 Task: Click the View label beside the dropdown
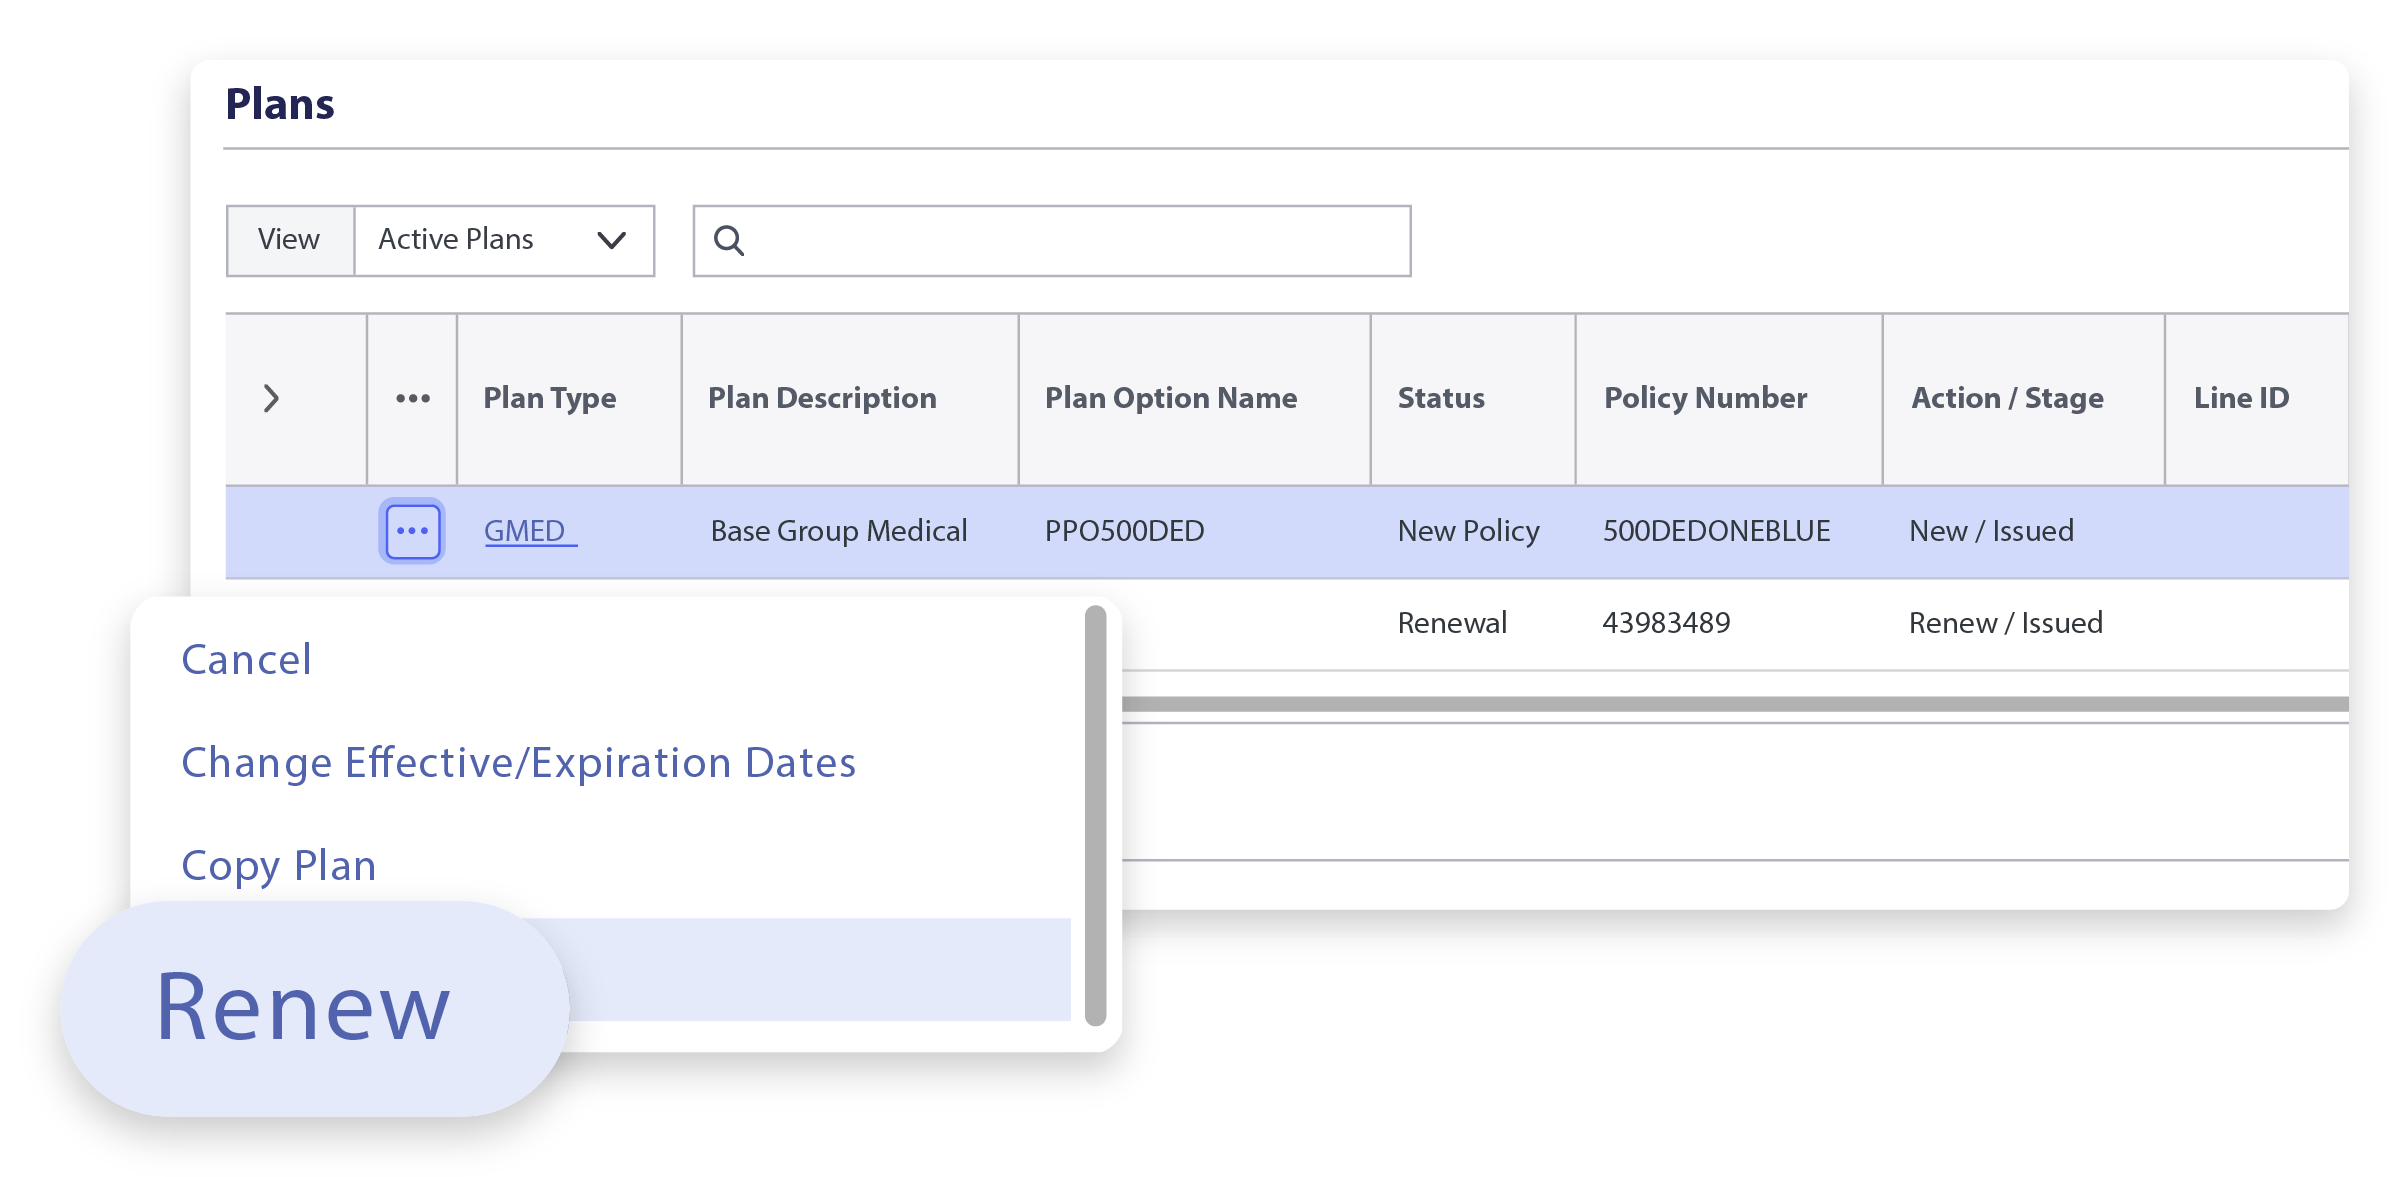click(x=289, y=240)
